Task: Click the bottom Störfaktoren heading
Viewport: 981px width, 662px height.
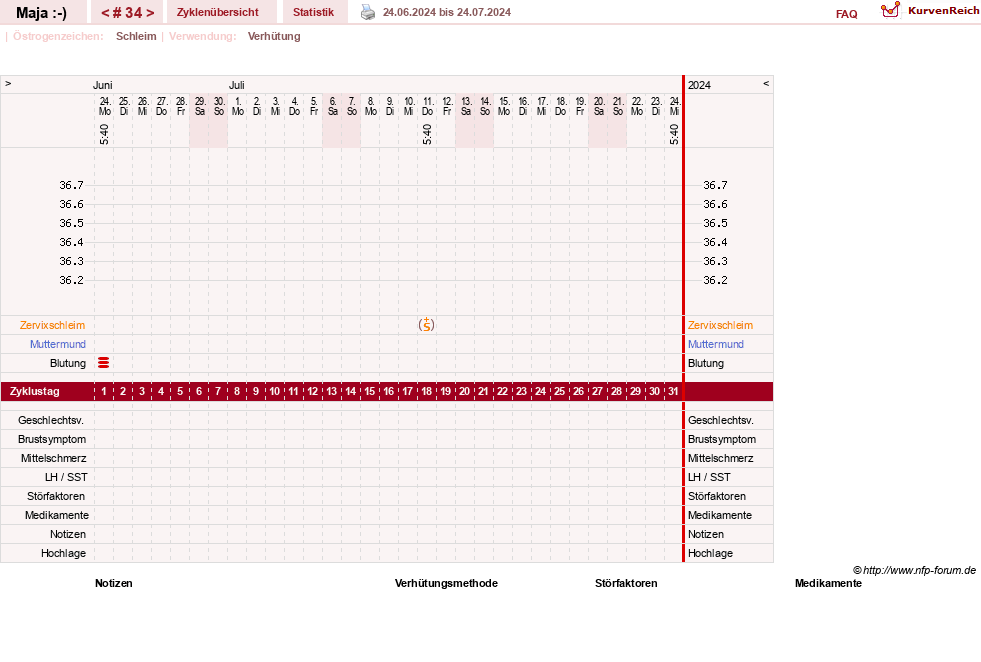Action: pos(626,583)
